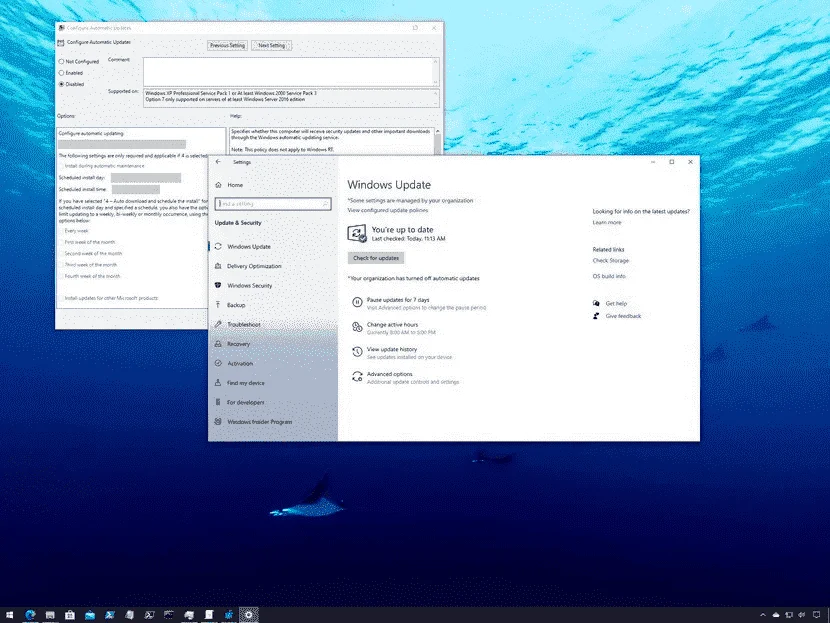Viewport: 830px width, 623px height.
Task: Open Scheduled install time dropdown
Action: click(136, 189)
